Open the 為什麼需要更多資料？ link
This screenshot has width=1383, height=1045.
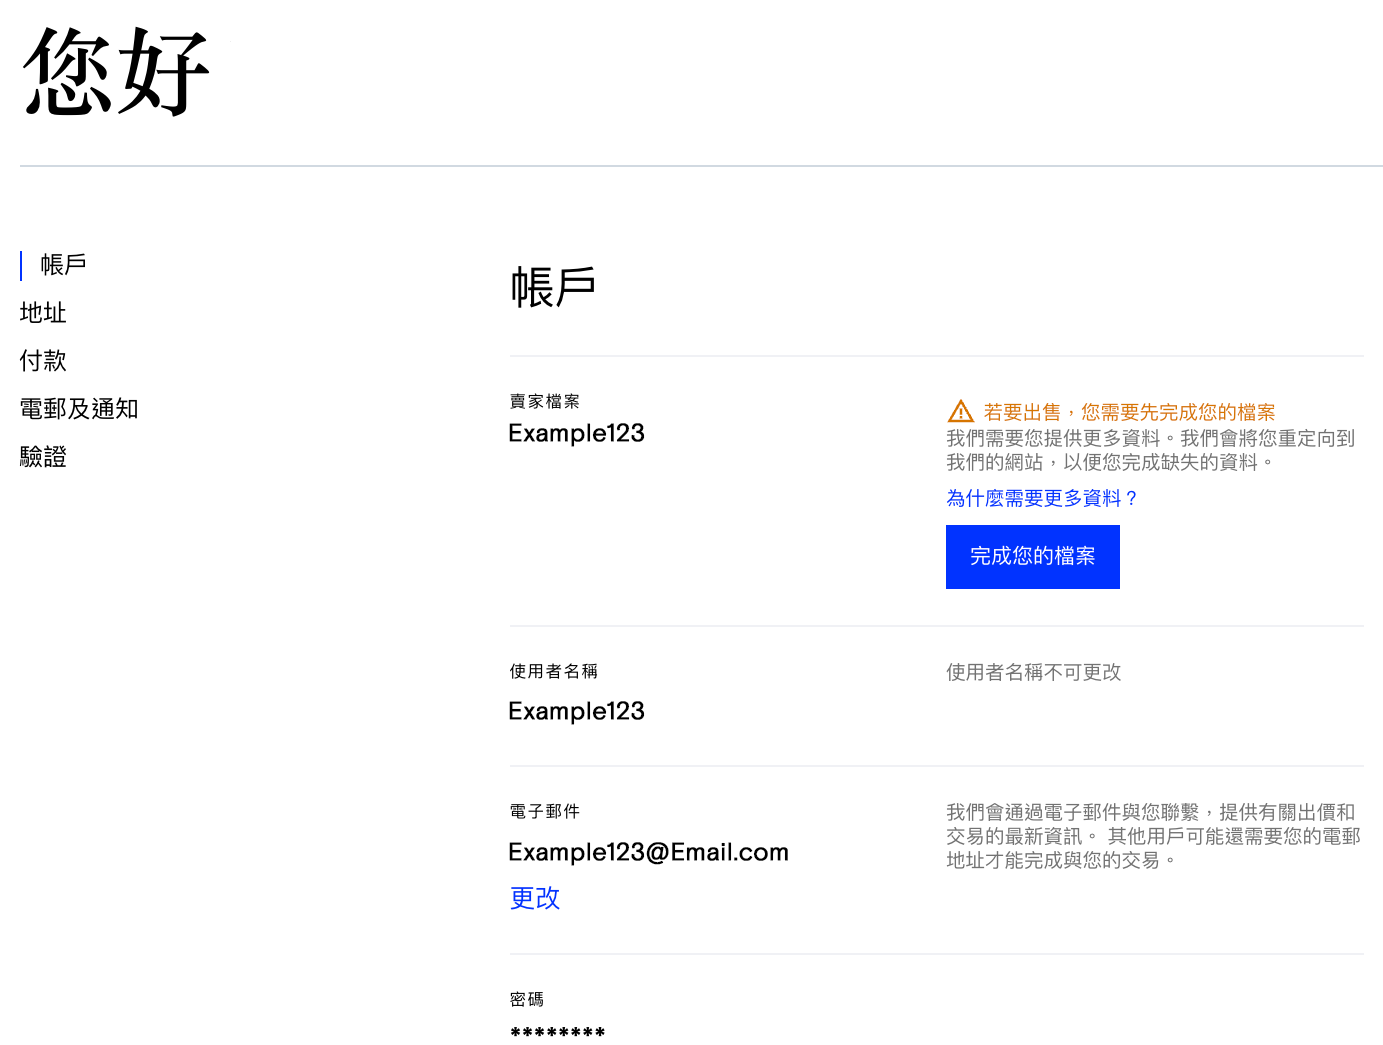pyautogui.click(x=1042, y=498)
